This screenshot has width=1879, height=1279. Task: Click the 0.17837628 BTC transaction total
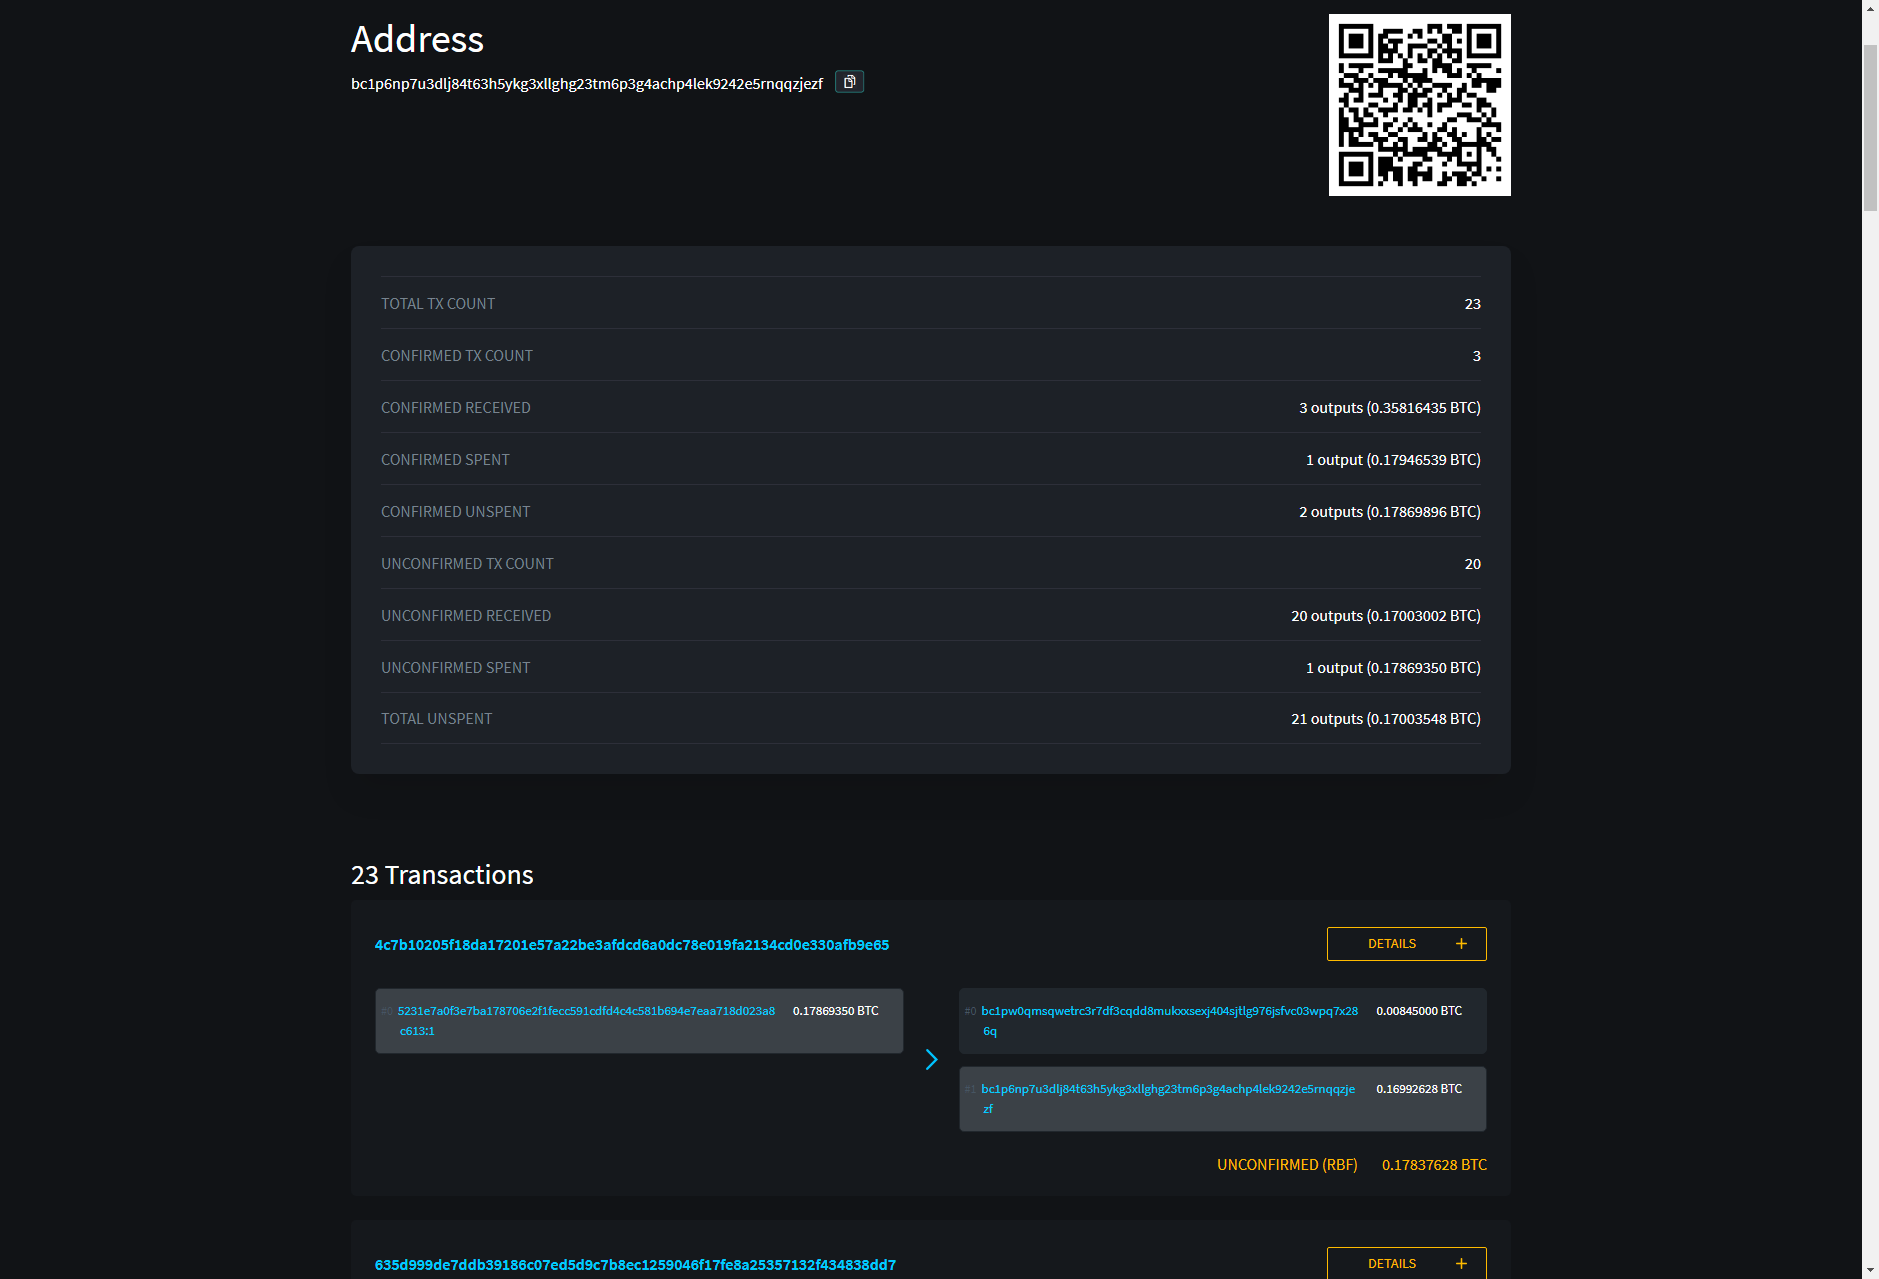[1434, 1164]
